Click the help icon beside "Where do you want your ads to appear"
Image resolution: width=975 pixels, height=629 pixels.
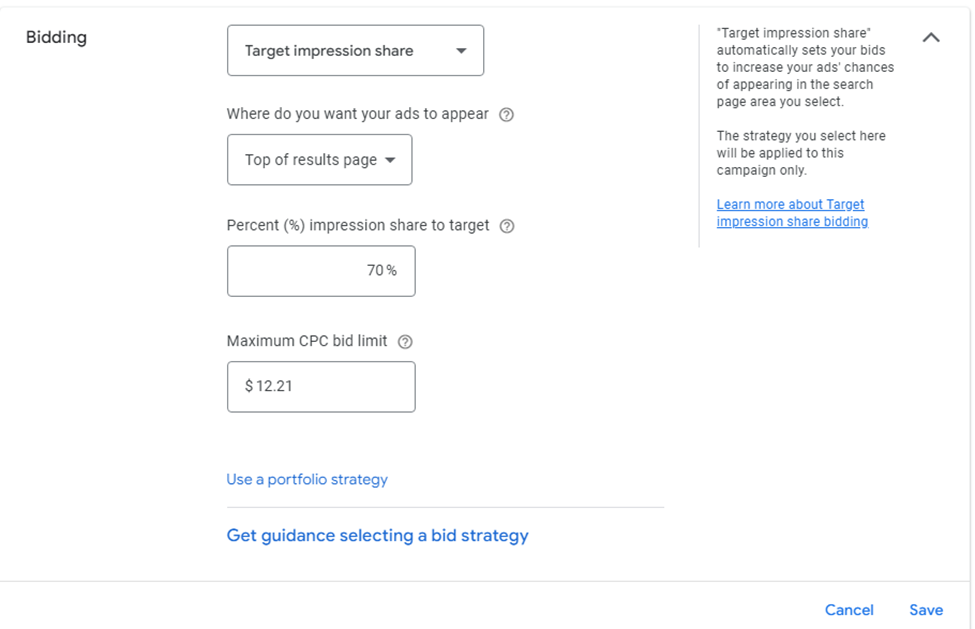(507, 114)
